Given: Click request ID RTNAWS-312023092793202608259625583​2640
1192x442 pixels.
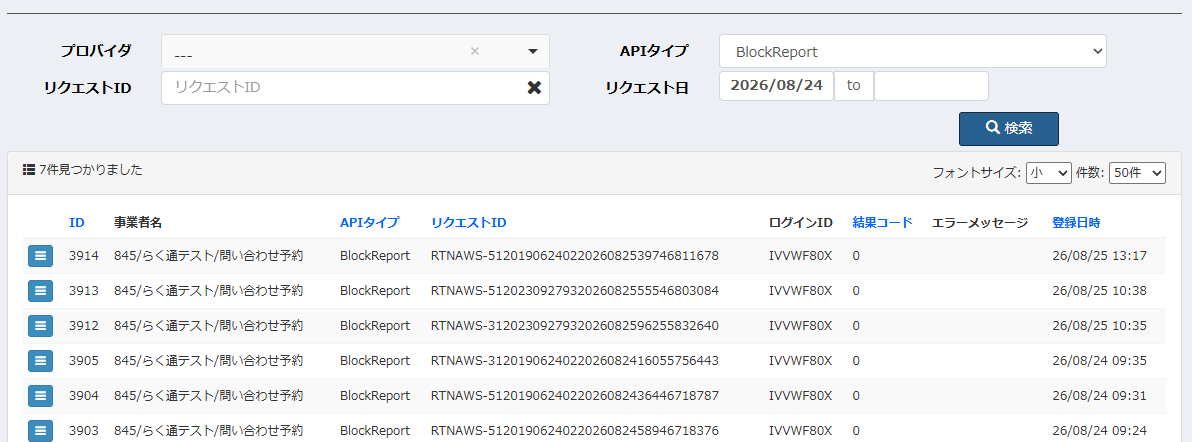Looking at the screenshot, I should point(575,326).
